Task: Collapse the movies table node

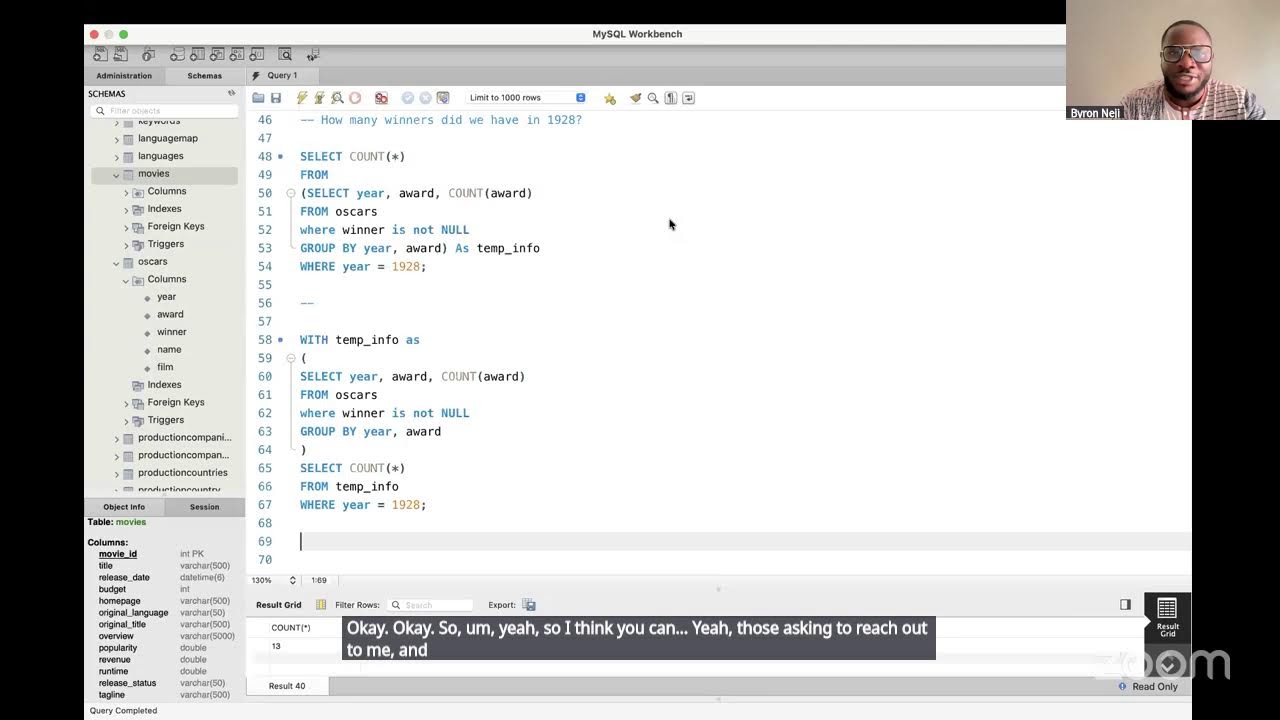Action: 116,175
